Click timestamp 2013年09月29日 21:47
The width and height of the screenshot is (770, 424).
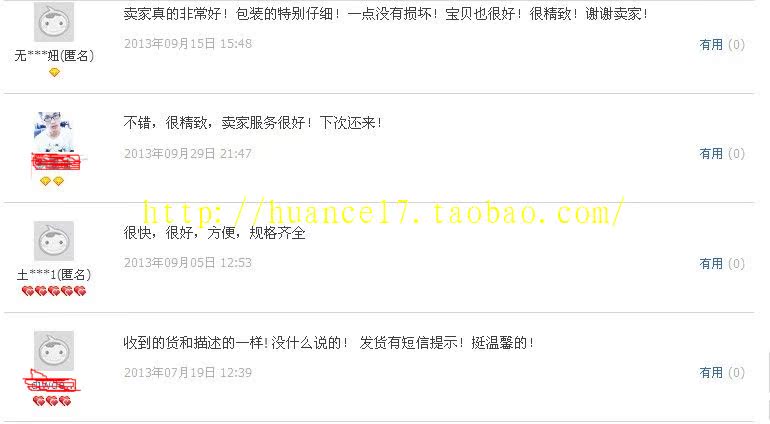pyautogui.click(x=188, y=154)
